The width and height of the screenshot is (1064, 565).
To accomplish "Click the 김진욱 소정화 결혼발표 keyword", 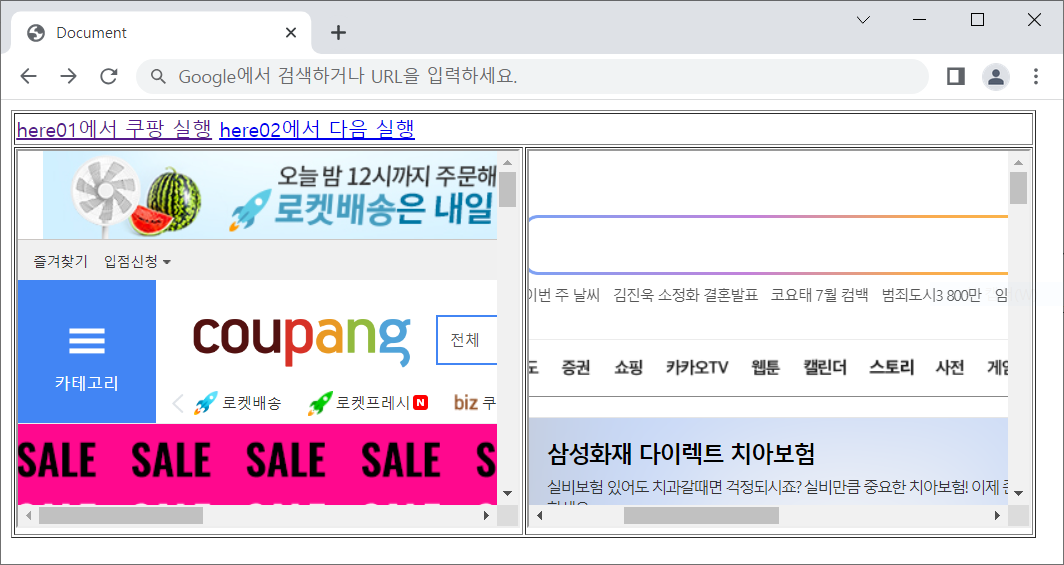I will coord(685,295).
